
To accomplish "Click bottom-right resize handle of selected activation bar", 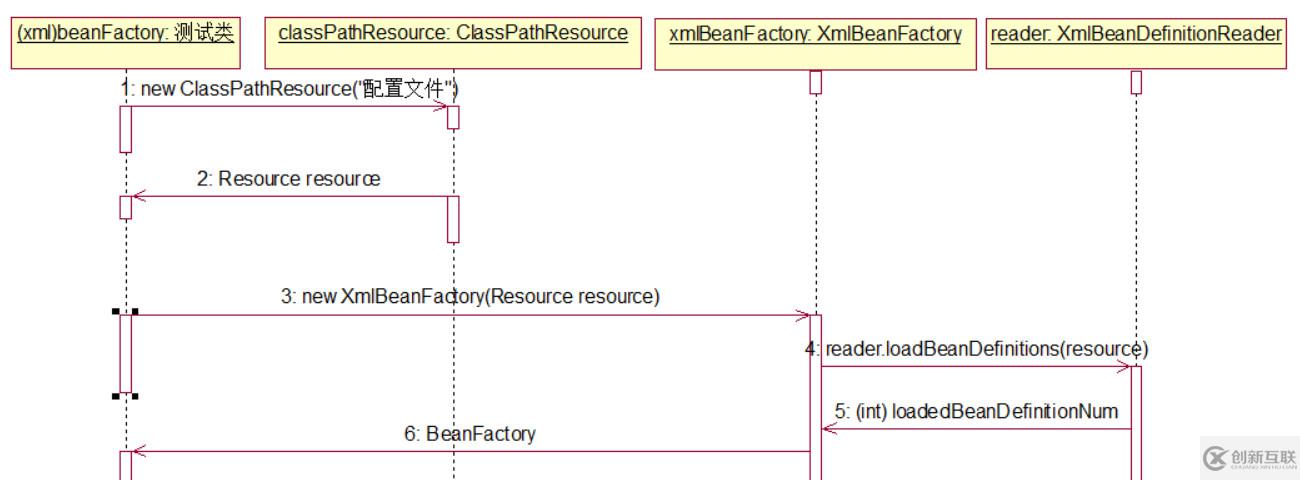I will coord(135,396).
